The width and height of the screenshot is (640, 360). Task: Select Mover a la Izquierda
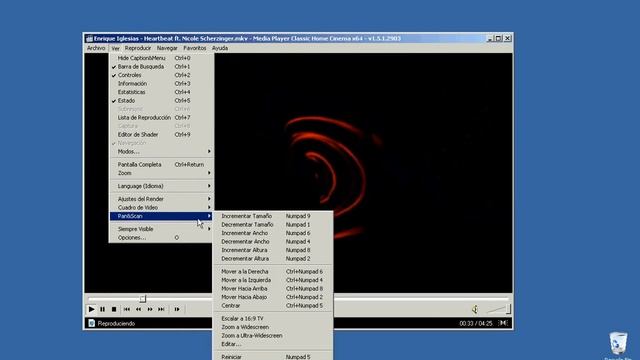[273, 280]
